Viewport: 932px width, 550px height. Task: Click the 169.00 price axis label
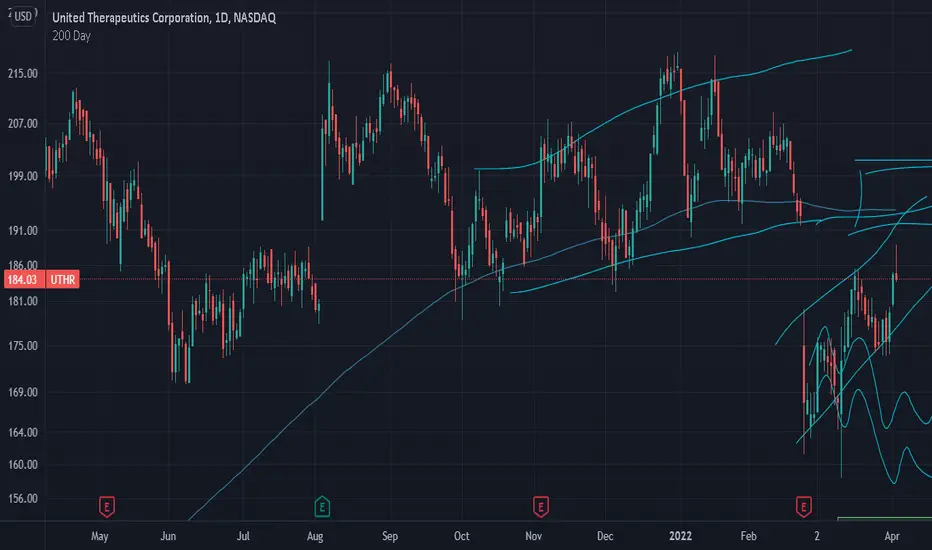click(23, 392)
